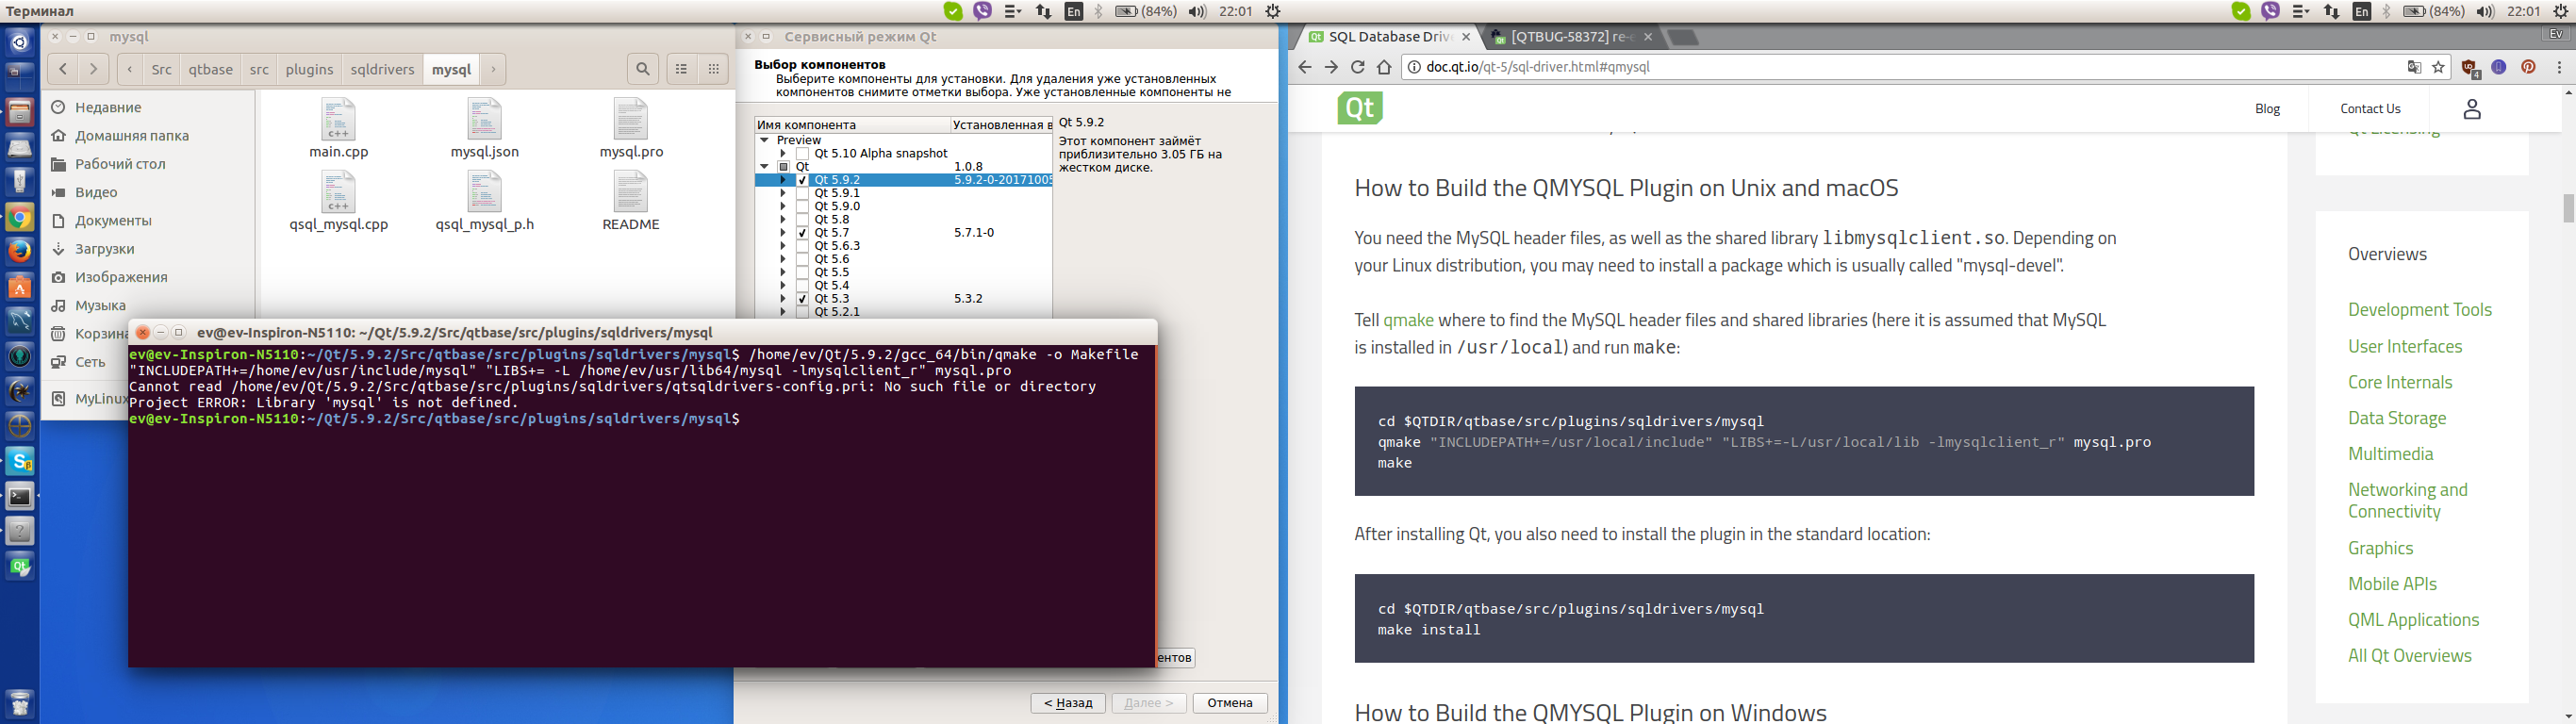Click the Назад button in Qt installer

click(x=1069, y=703)
